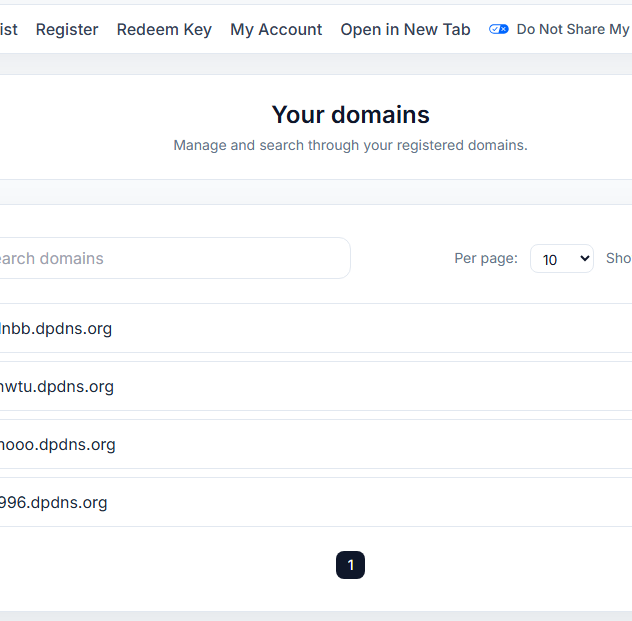Expand the Per page dropdown arrow
This screenshot has width=632, height=621.
[x=584, y=259]
